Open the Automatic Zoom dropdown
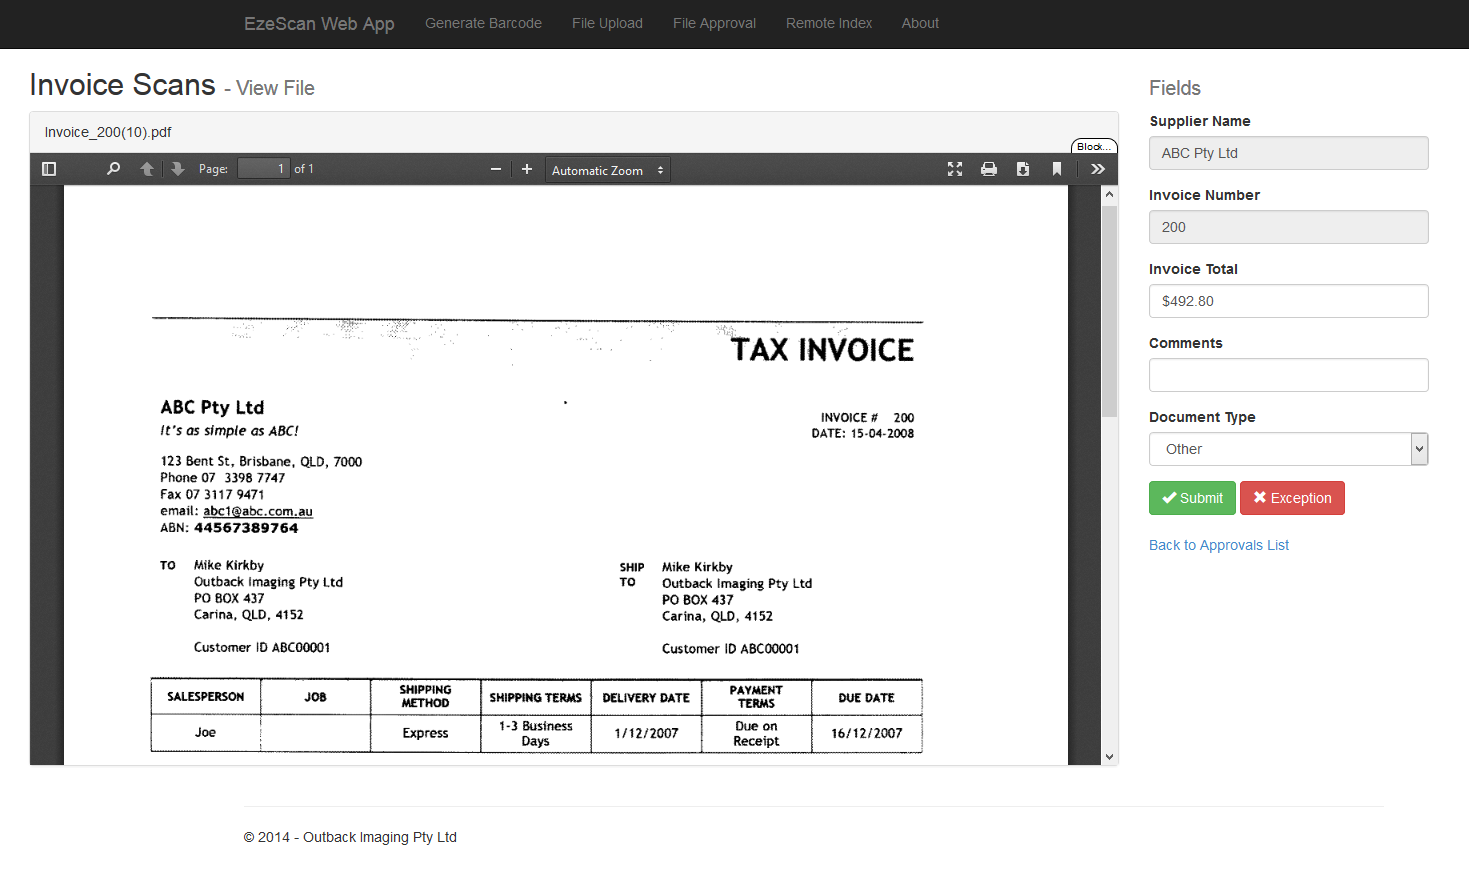The image size is (1469, 875). click(607, 170)
